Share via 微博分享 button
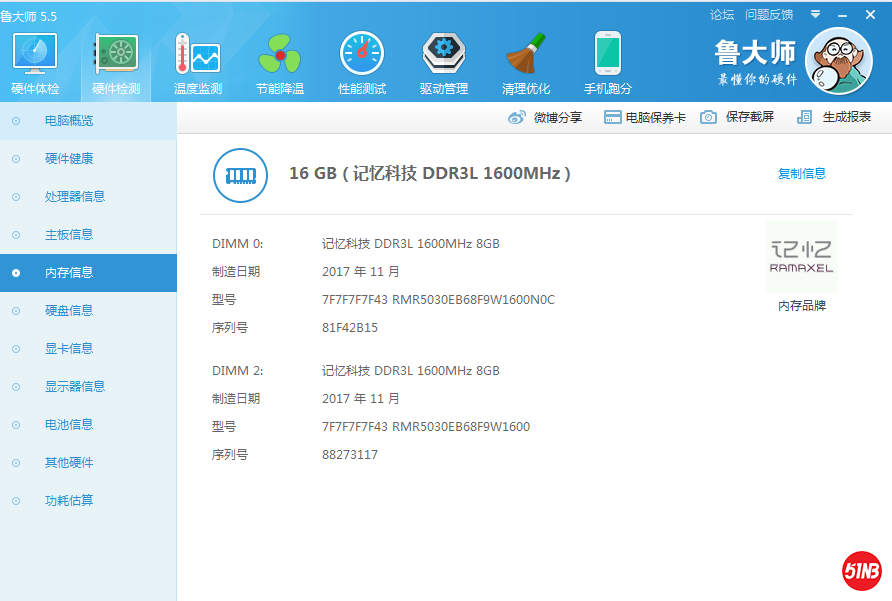 [x=545, y=117]
